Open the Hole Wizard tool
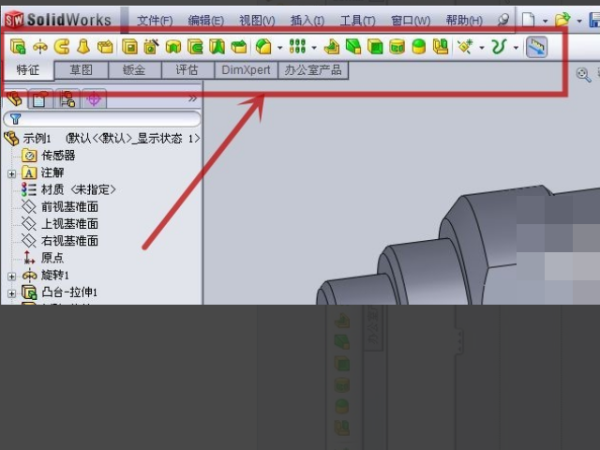600x450 pixels. (152, 47)
